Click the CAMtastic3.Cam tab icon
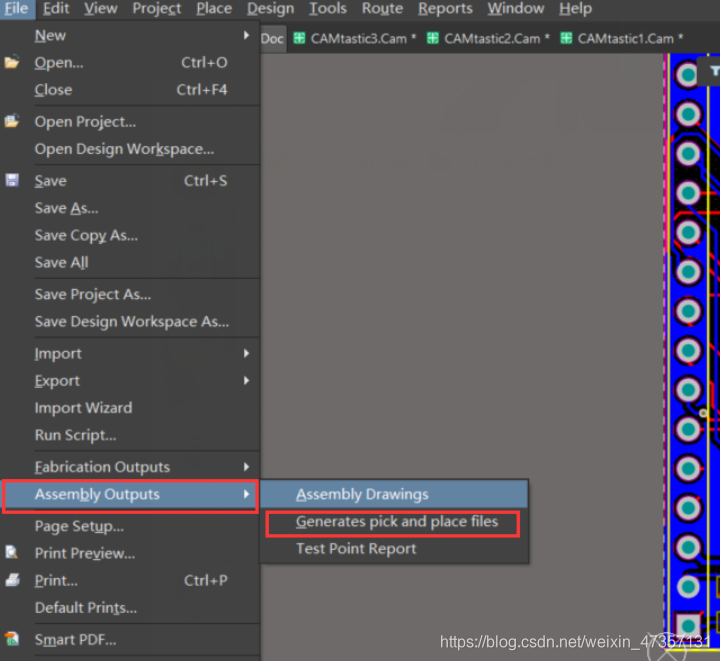Screen dimensions: 720x661 tap(299, 38)
